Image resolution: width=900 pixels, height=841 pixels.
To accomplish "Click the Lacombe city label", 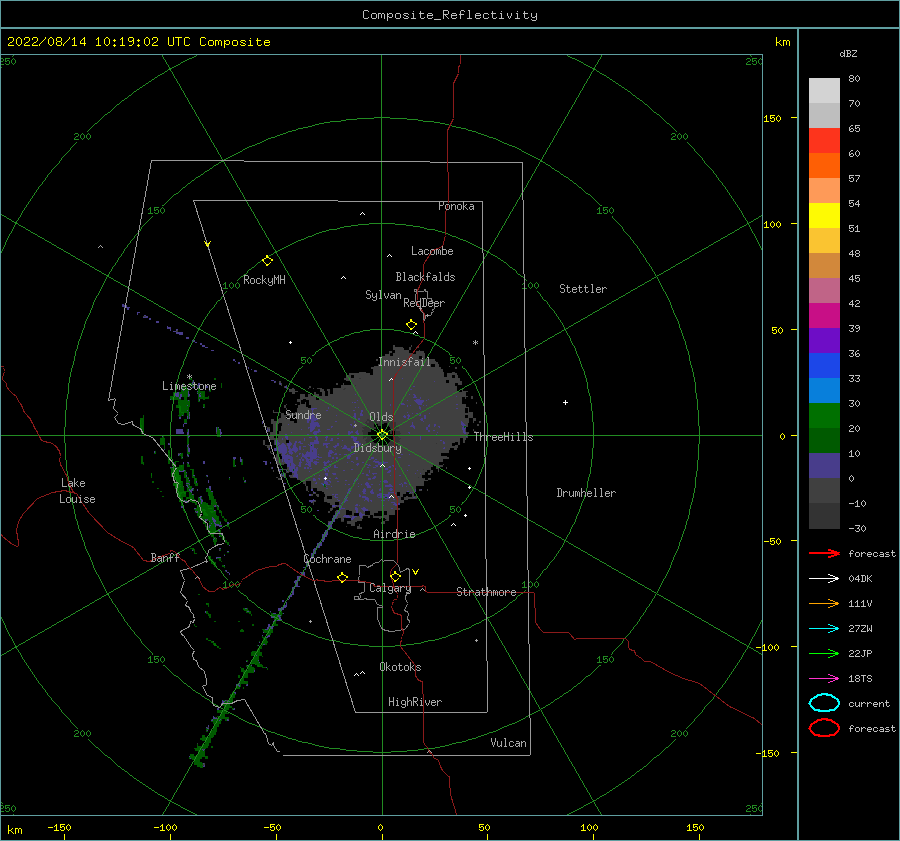I will pos(432,251).
